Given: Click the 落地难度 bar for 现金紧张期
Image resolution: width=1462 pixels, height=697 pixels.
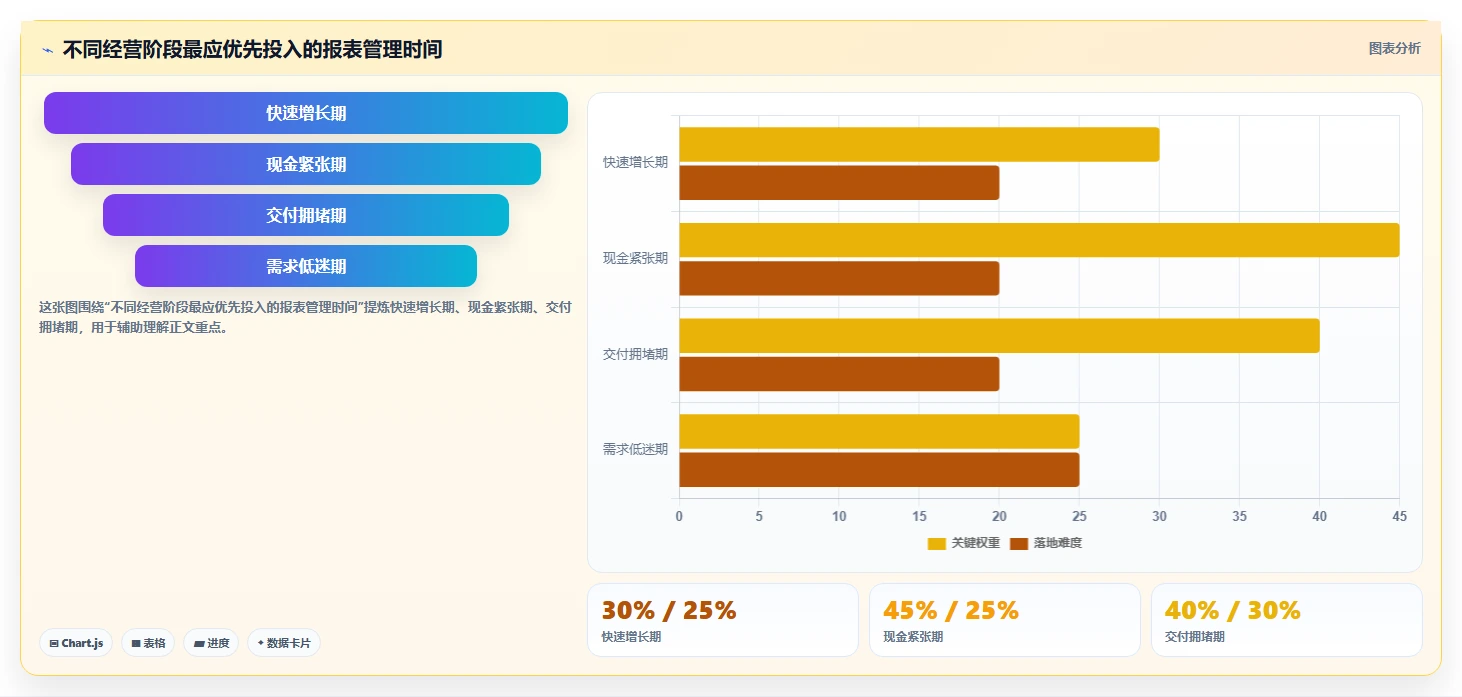Looking at the screenshot, I should (x=839, y=278).
